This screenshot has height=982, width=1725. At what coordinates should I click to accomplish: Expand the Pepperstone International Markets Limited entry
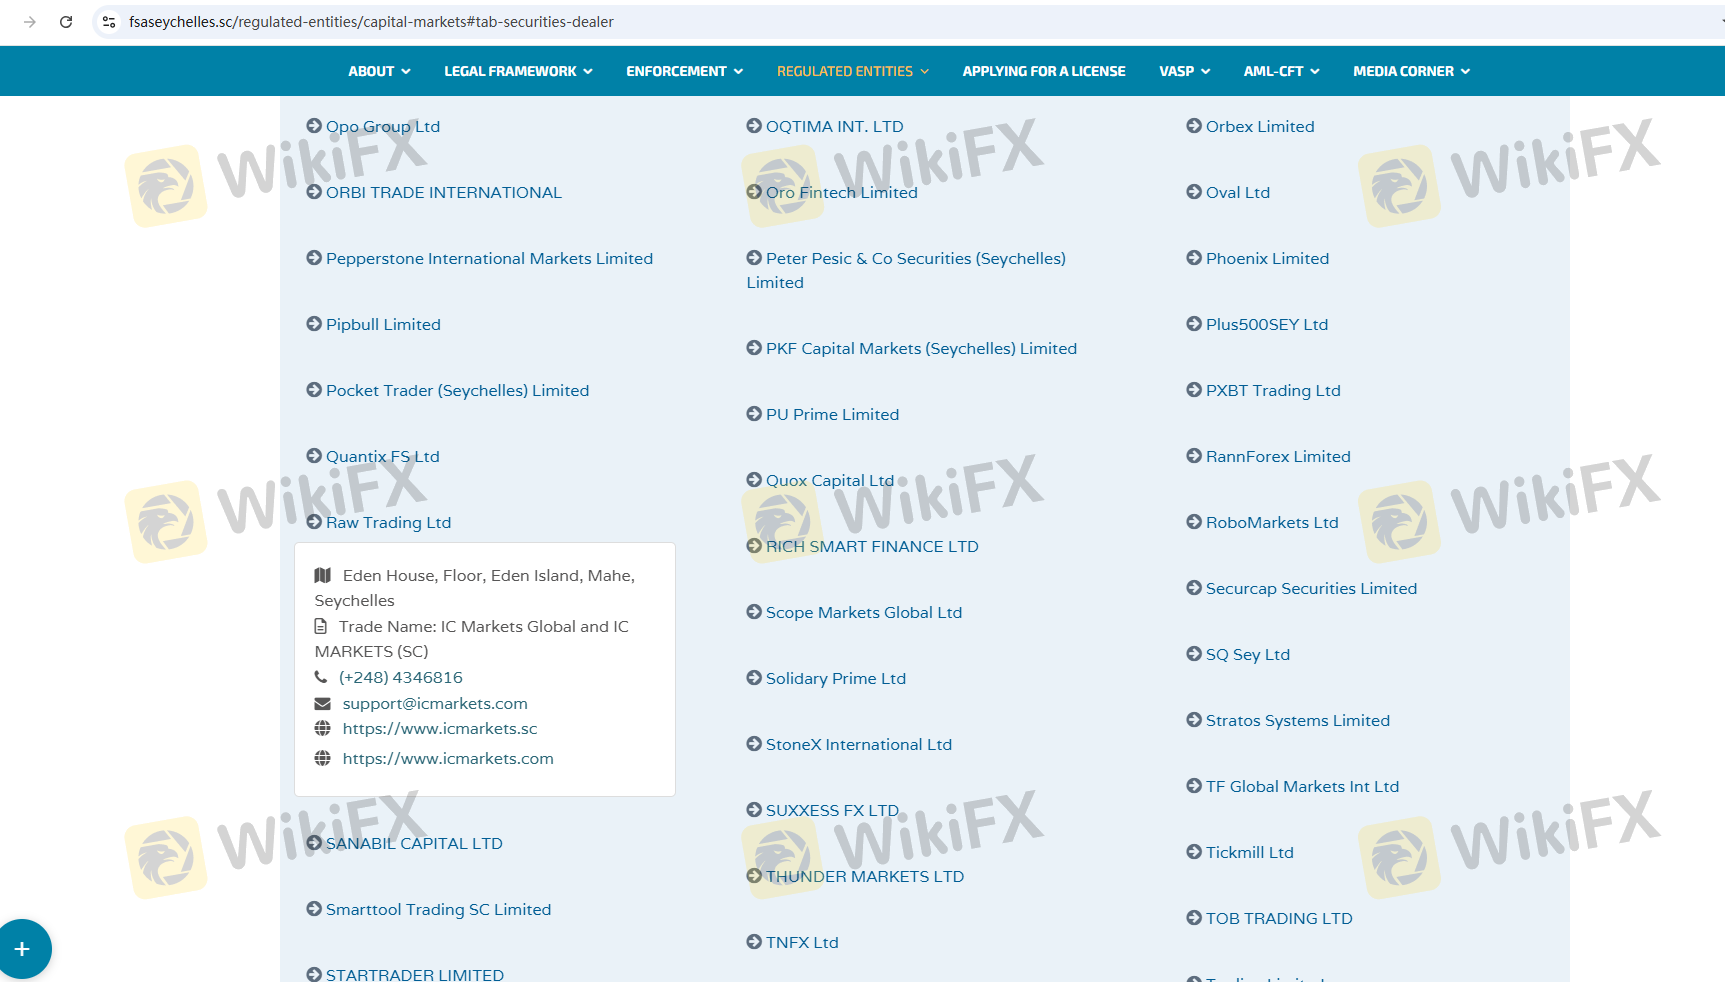(488, 258)
